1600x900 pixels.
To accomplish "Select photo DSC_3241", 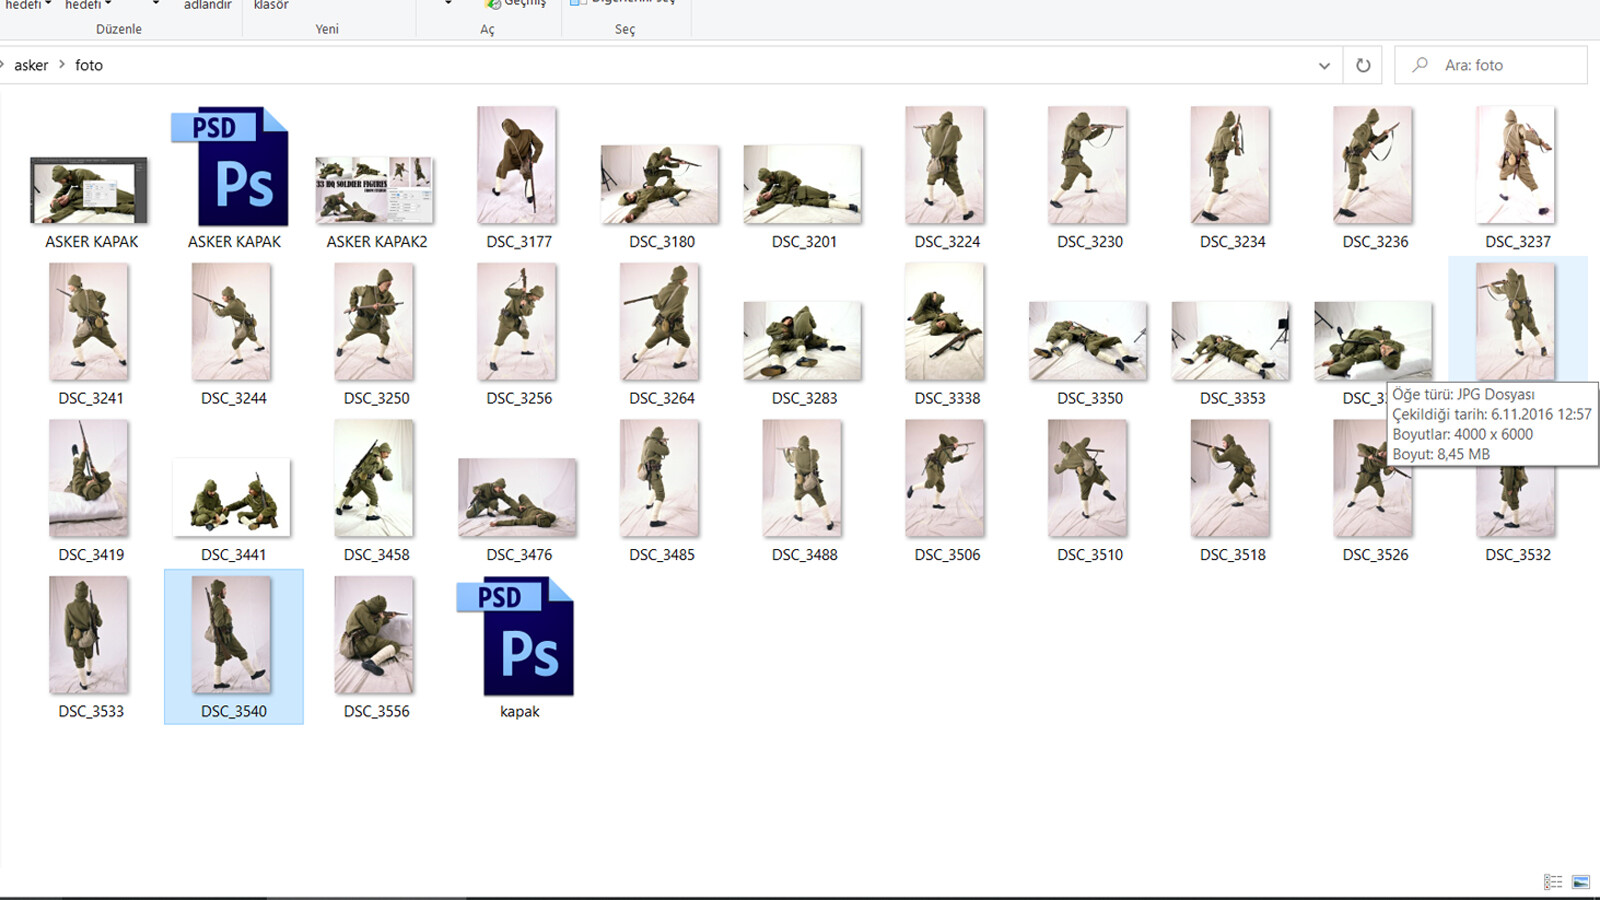I will 89,322.
